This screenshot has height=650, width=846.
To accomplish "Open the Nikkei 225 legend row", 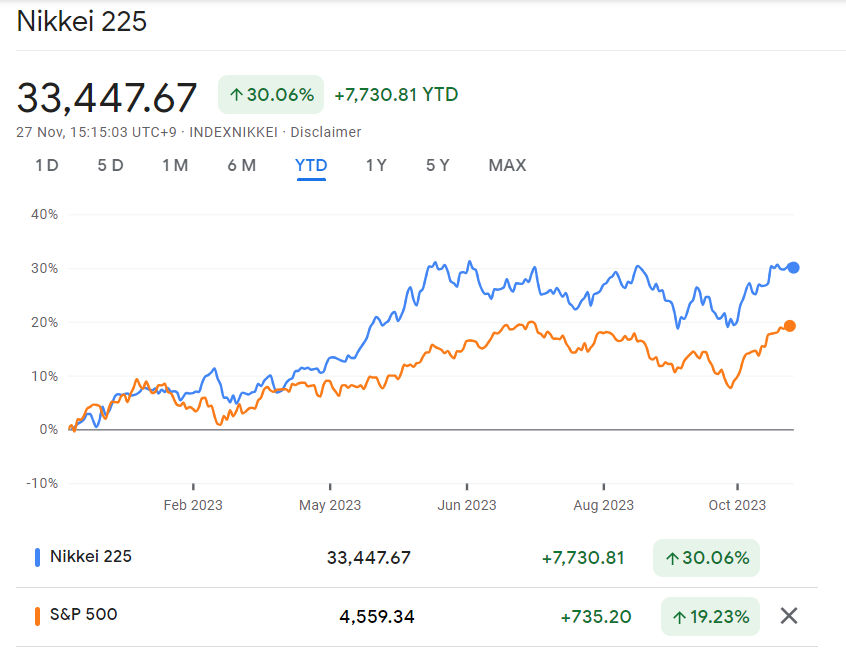I will point(91,557).
